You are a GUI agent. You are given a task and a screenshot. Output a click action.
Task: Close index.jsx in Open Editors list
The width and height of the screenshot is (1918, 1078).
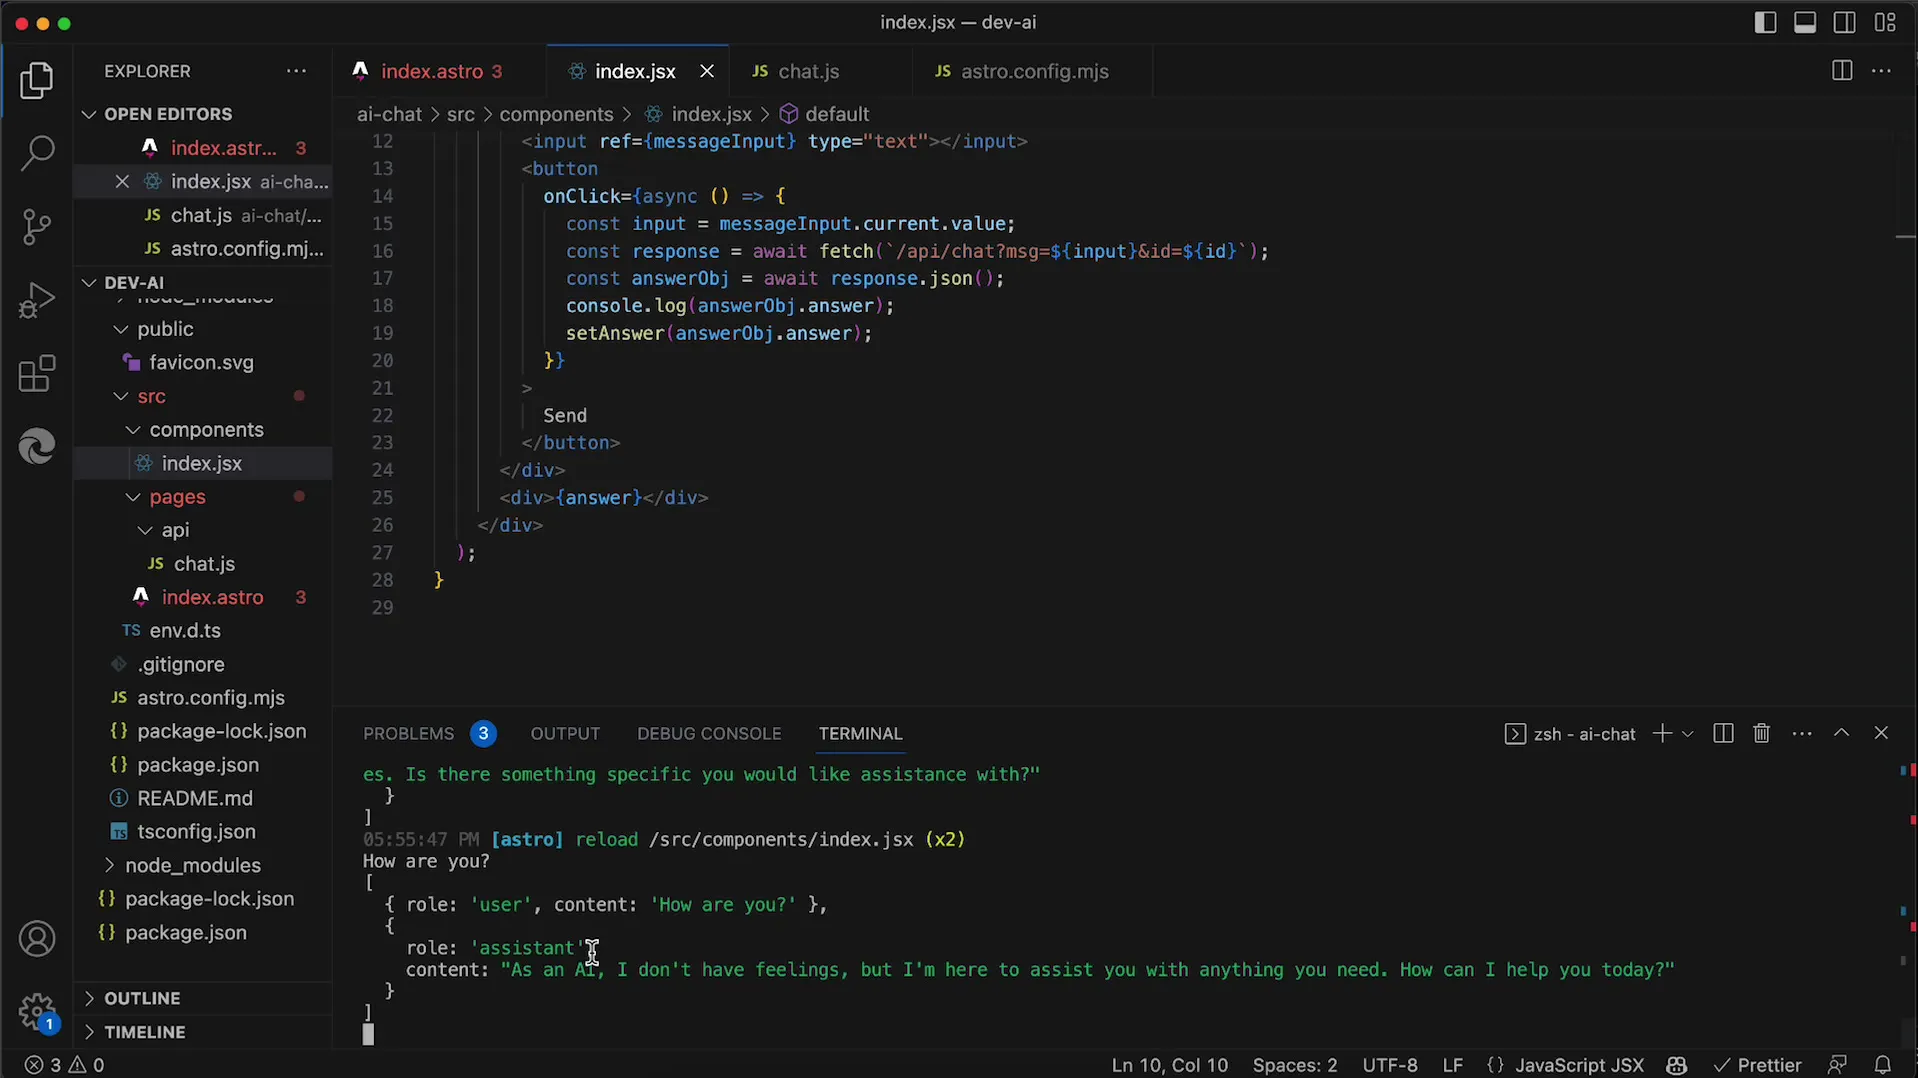point(122,181)
